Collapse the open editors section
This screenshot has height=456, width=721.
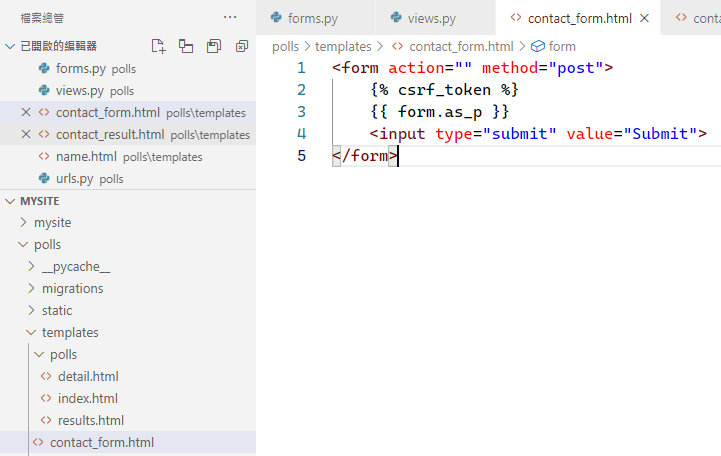pos(10,46)
